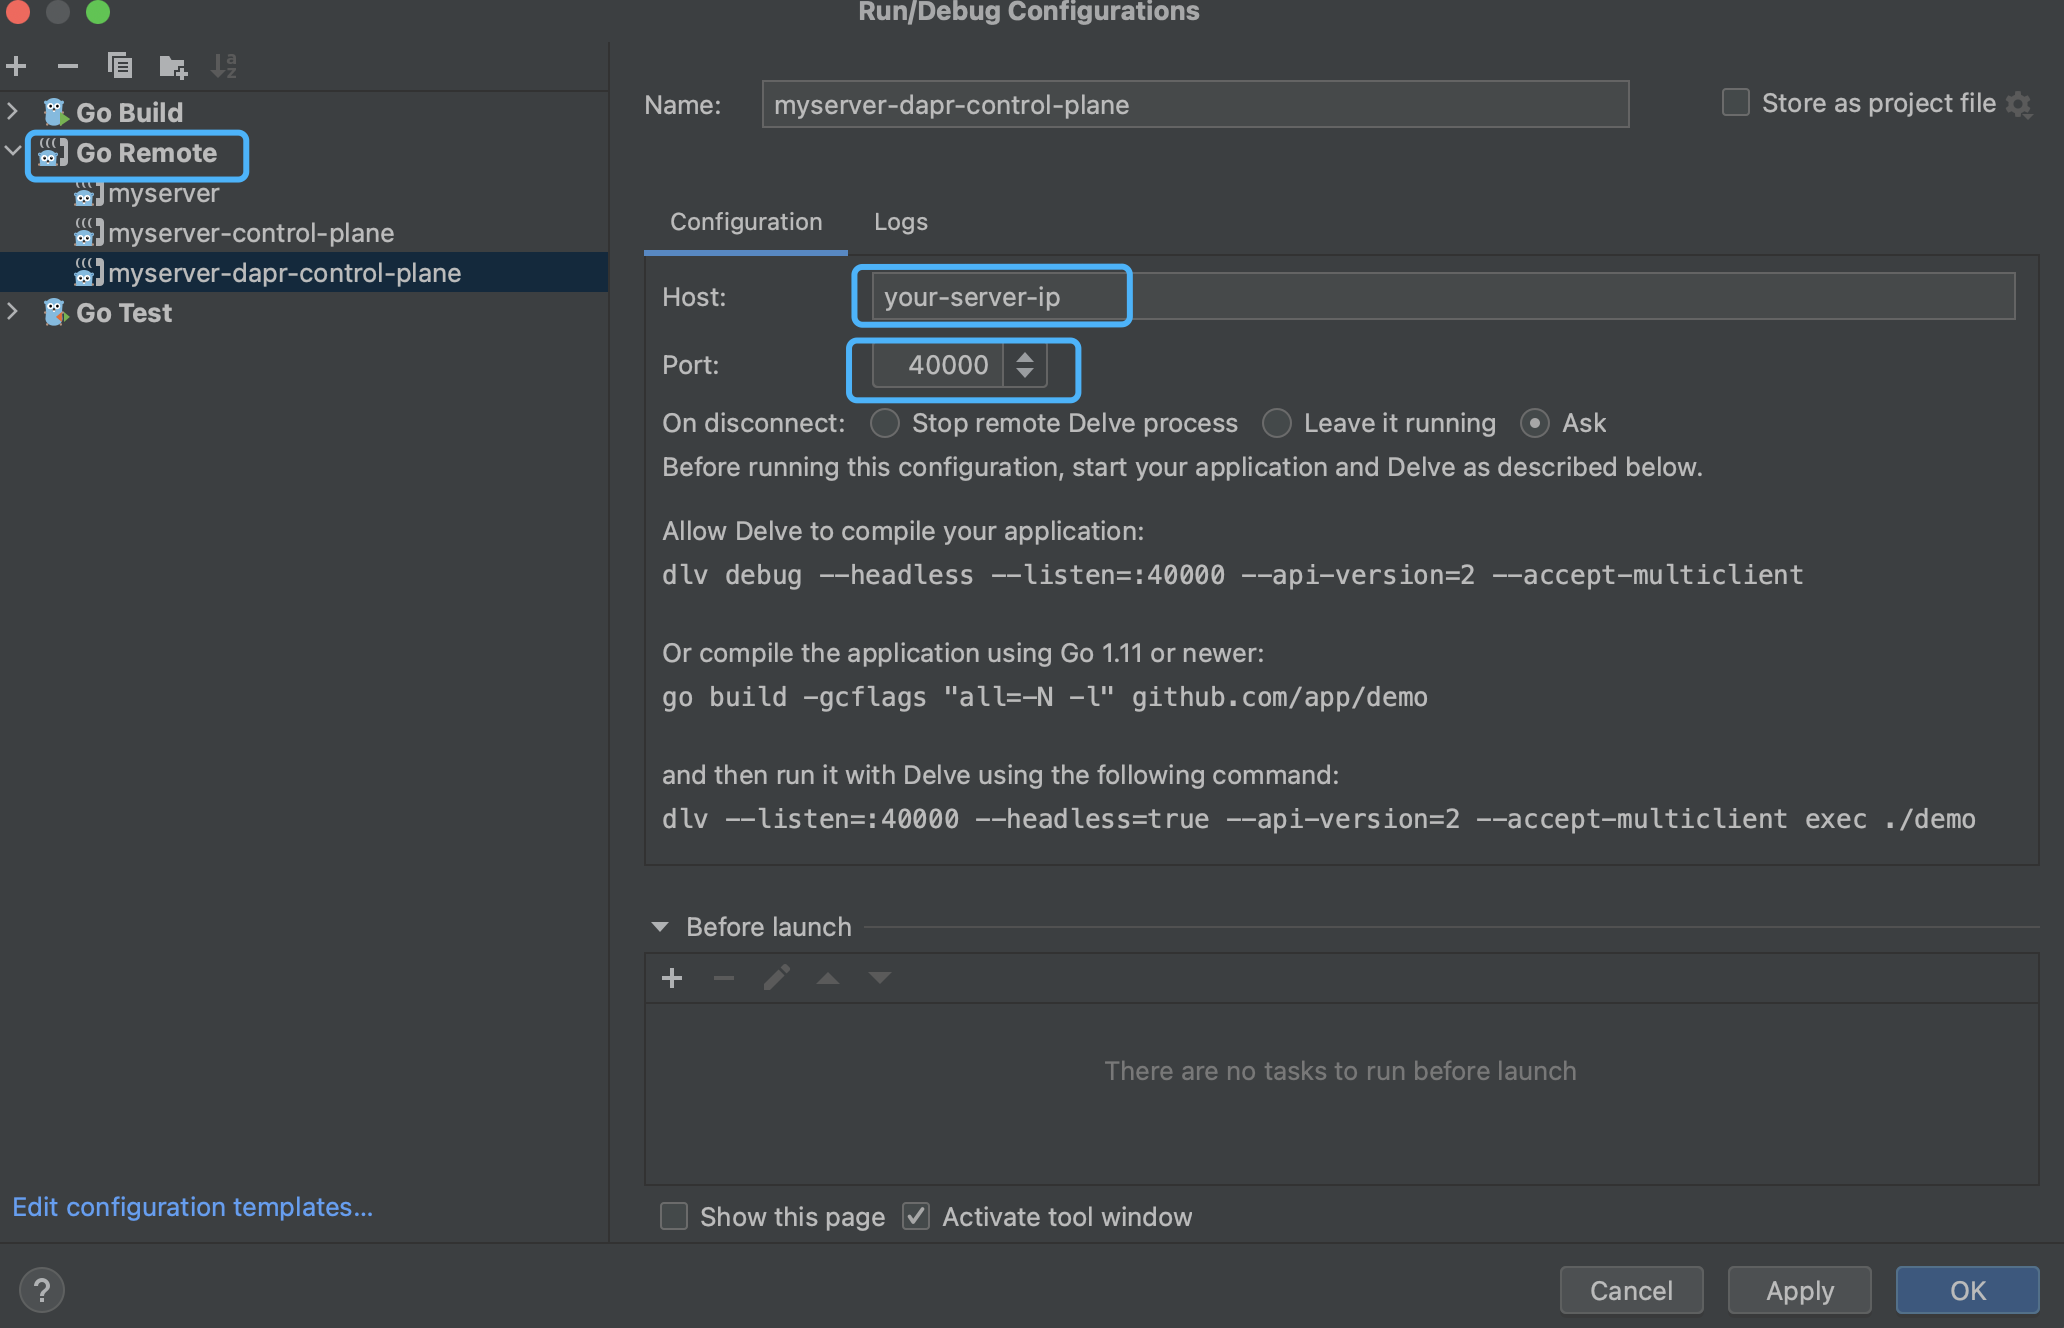The height and width of the screenshot is (1328, 2064).
Task: Enable Show this page checkbox
Action: click(674, 1216)
